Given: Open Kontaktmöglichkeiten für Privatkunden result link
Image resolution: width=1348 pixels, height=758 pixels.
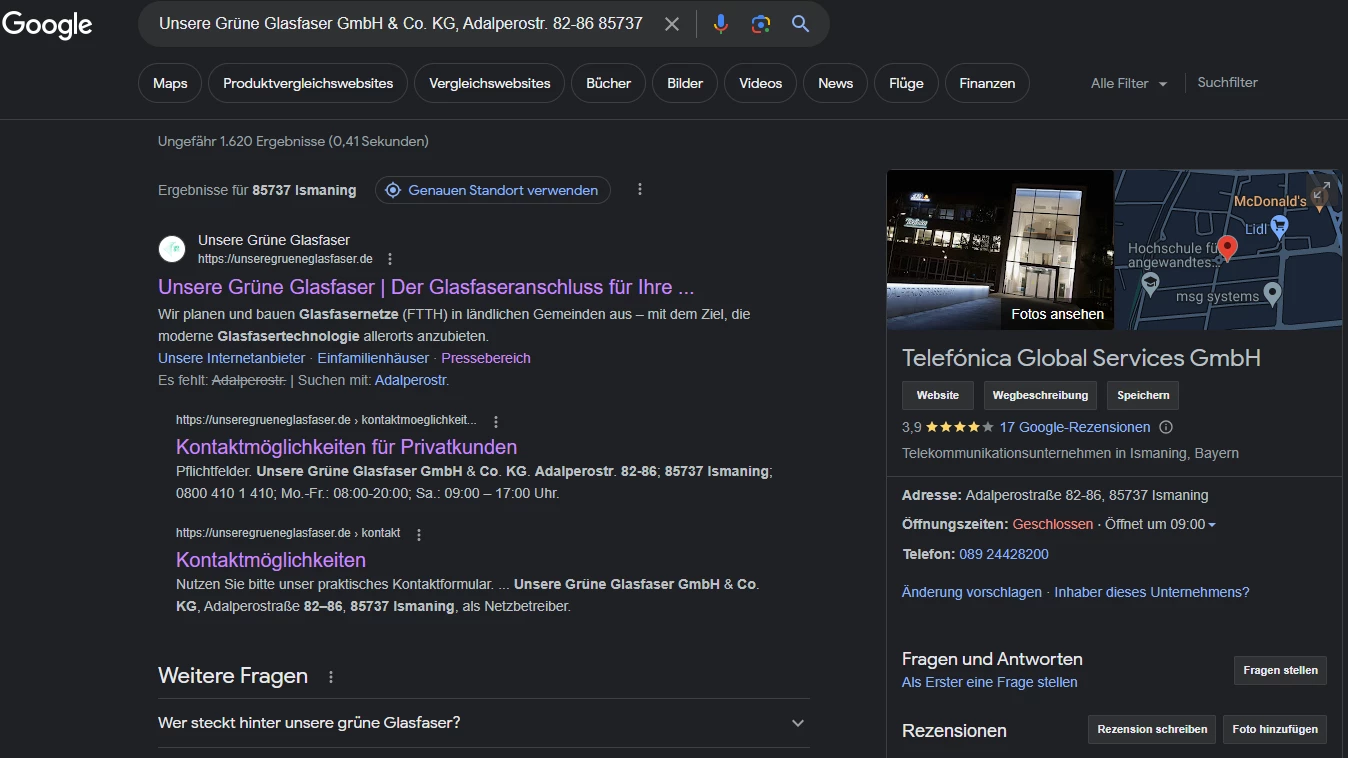Looking at the screenshot, I should 346,447.
